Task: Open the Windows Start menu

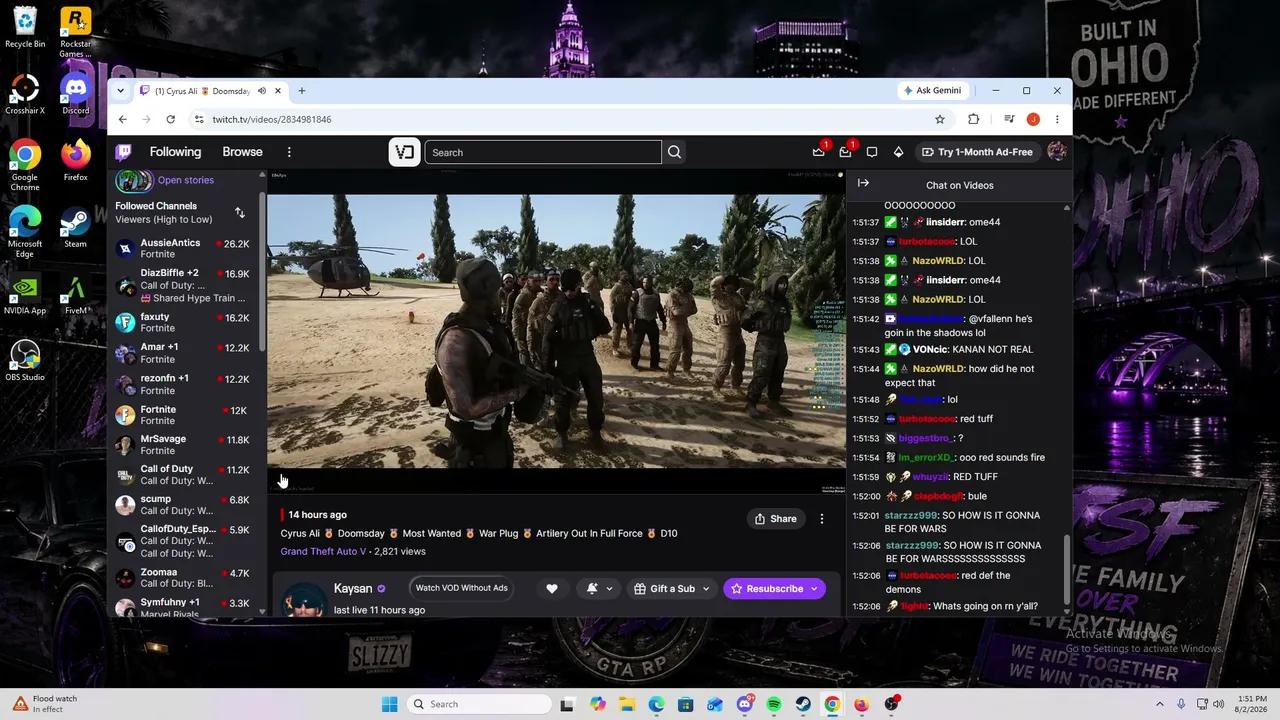Action: click(390, 704)
